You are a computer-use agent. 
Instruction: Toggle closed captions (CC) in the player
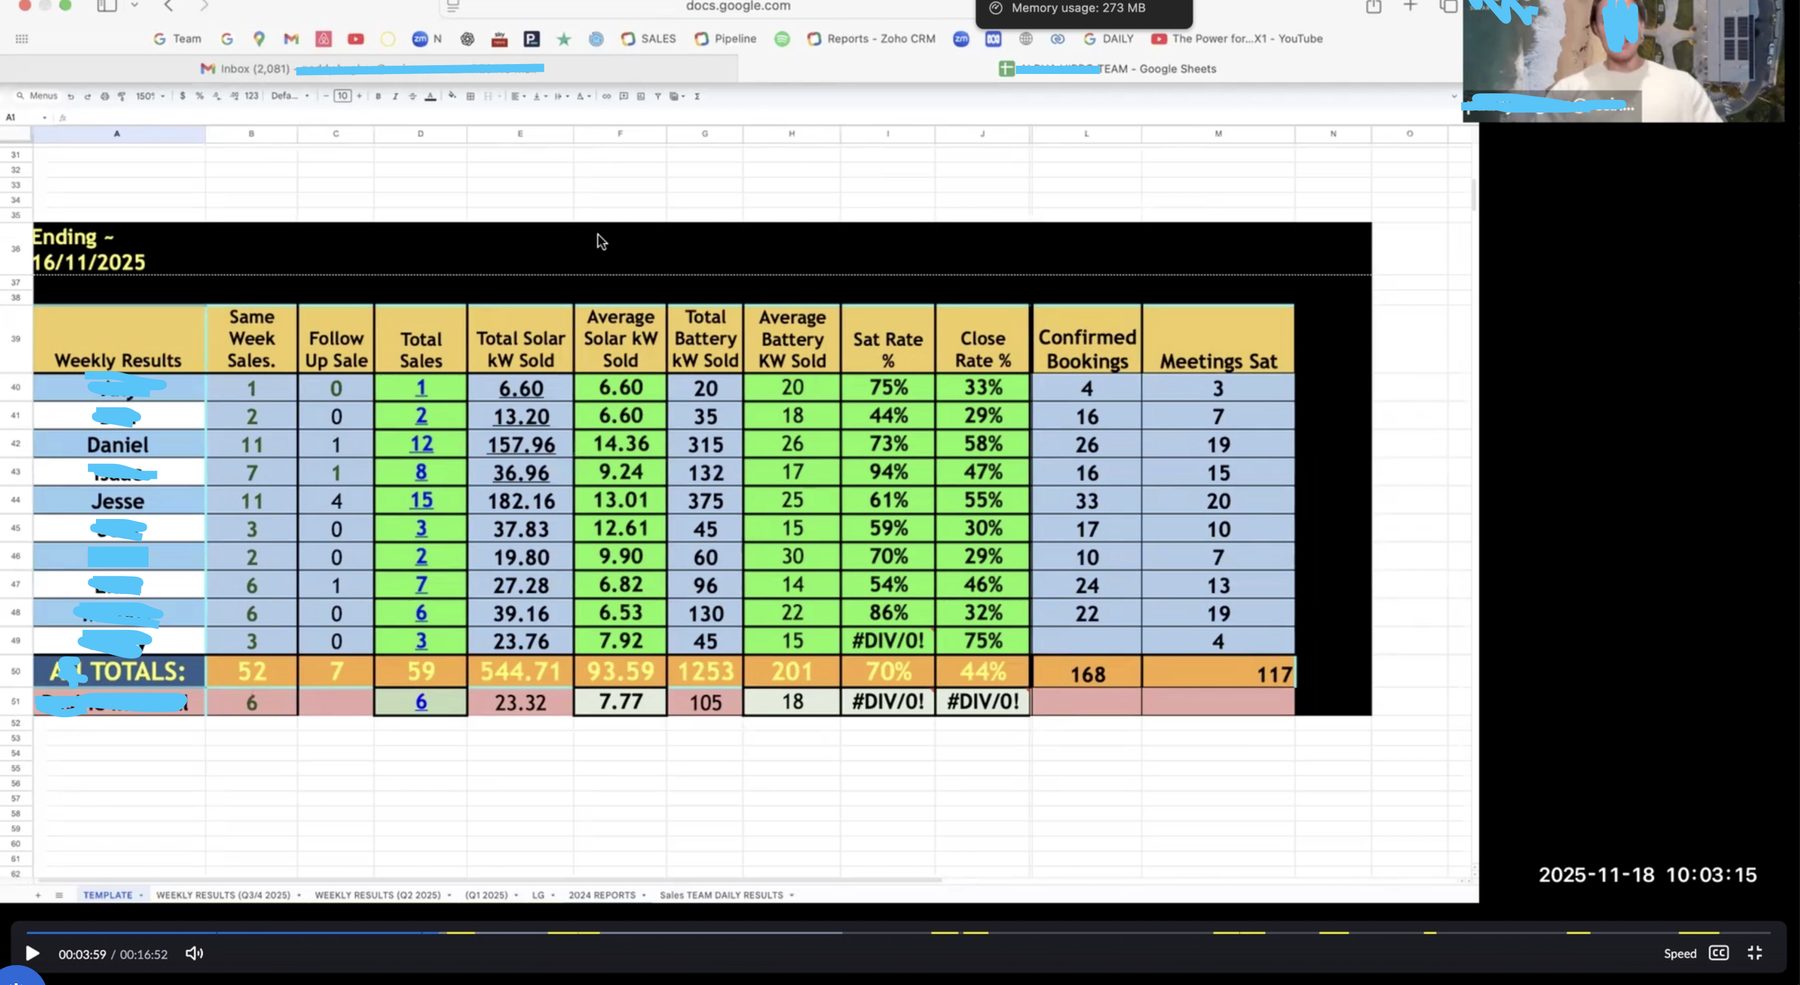click(x=1719, y=953)
